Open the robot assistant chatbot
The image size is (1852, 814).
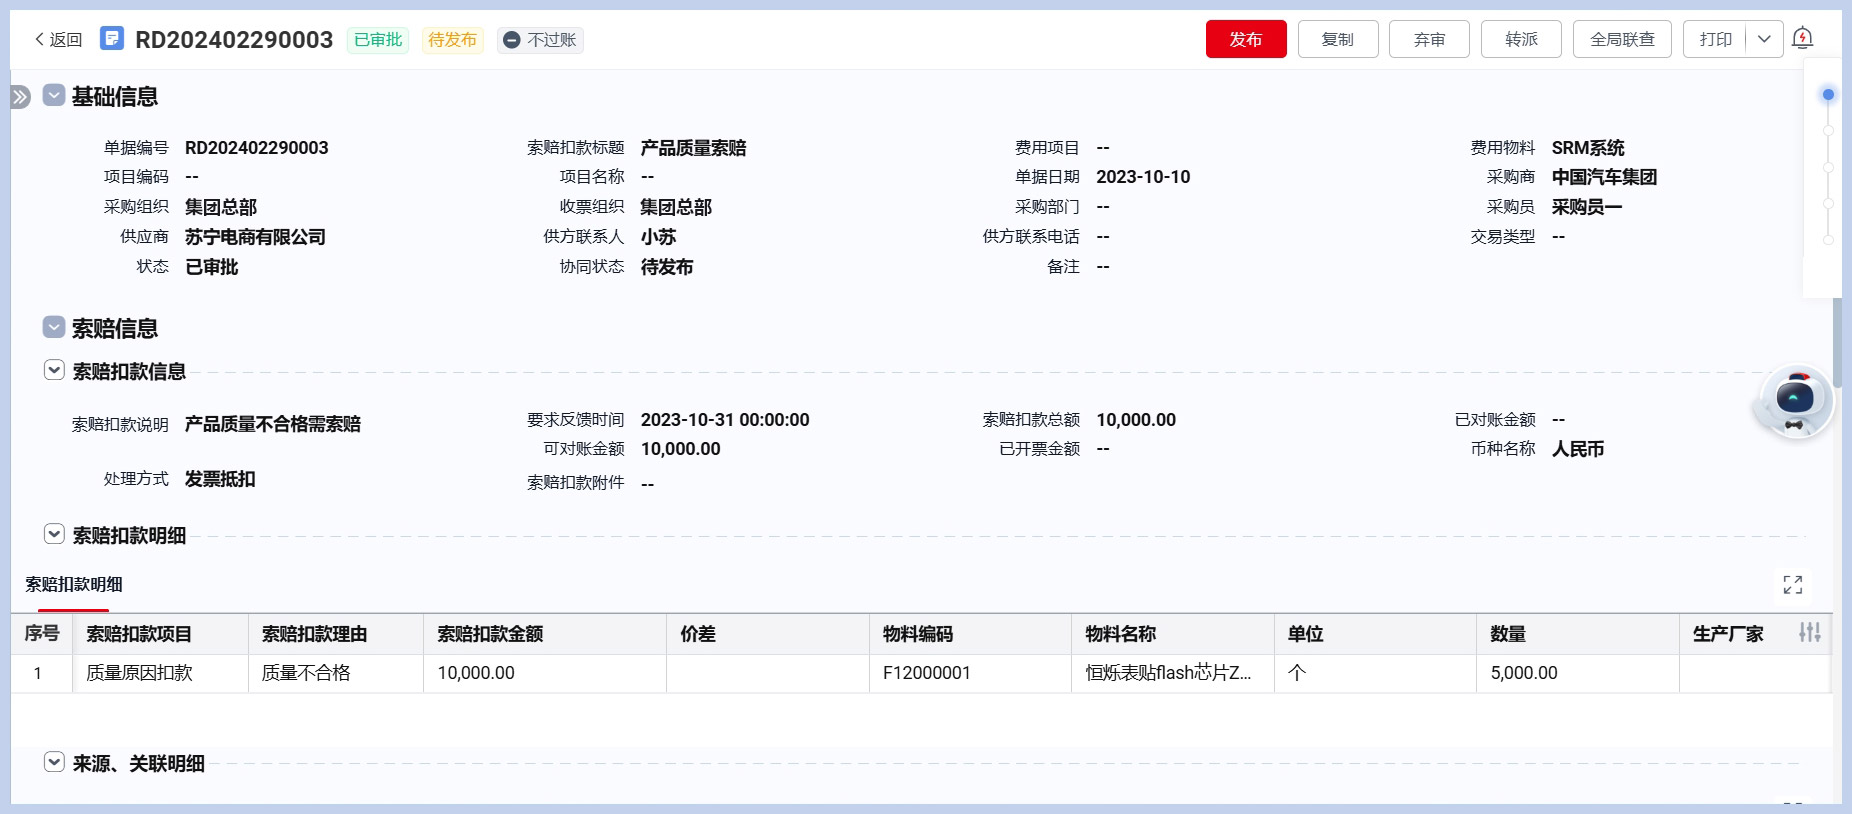[x=1795, y=402]
